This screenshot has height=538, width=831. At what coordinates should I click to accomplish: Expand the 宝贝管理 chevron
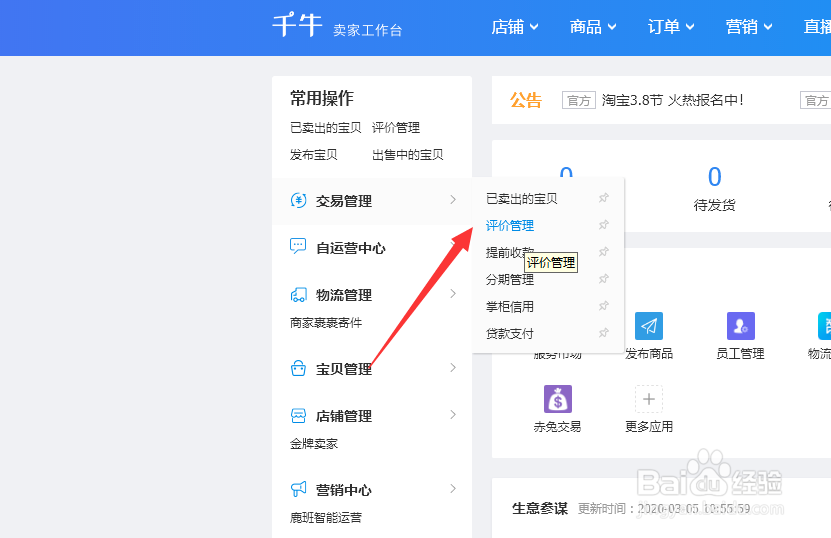tap(453, 367)
